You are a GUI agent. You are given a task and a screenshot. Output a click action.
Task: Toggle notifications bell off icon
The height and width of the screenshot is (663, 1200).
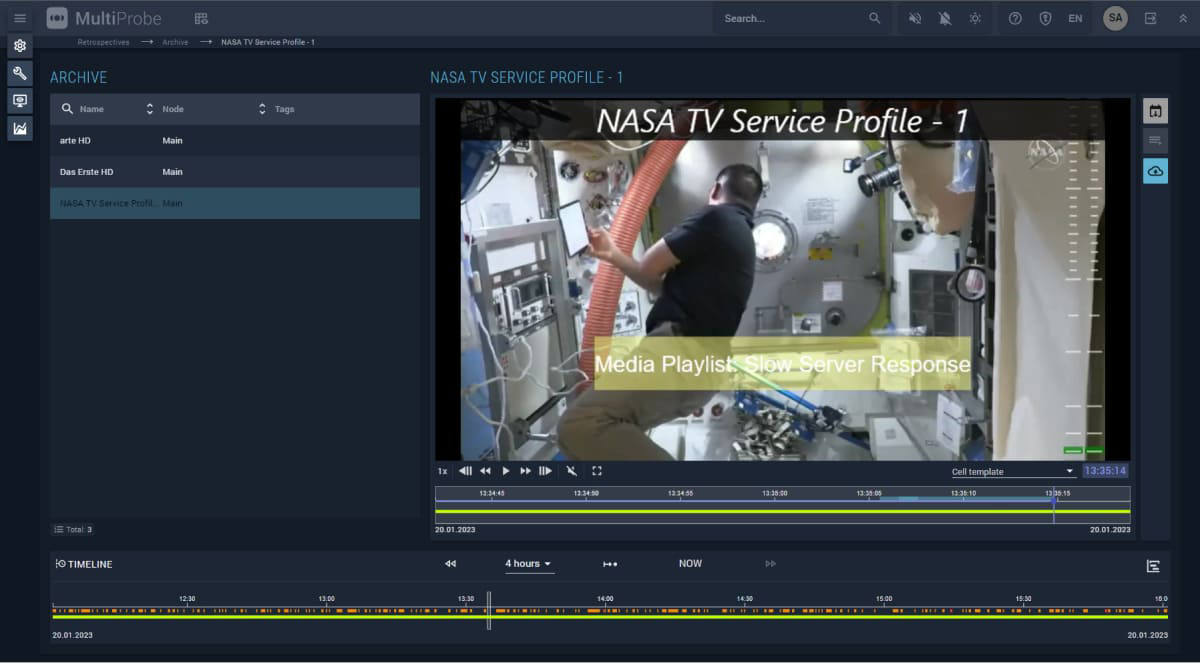click(x=945, y=18)
